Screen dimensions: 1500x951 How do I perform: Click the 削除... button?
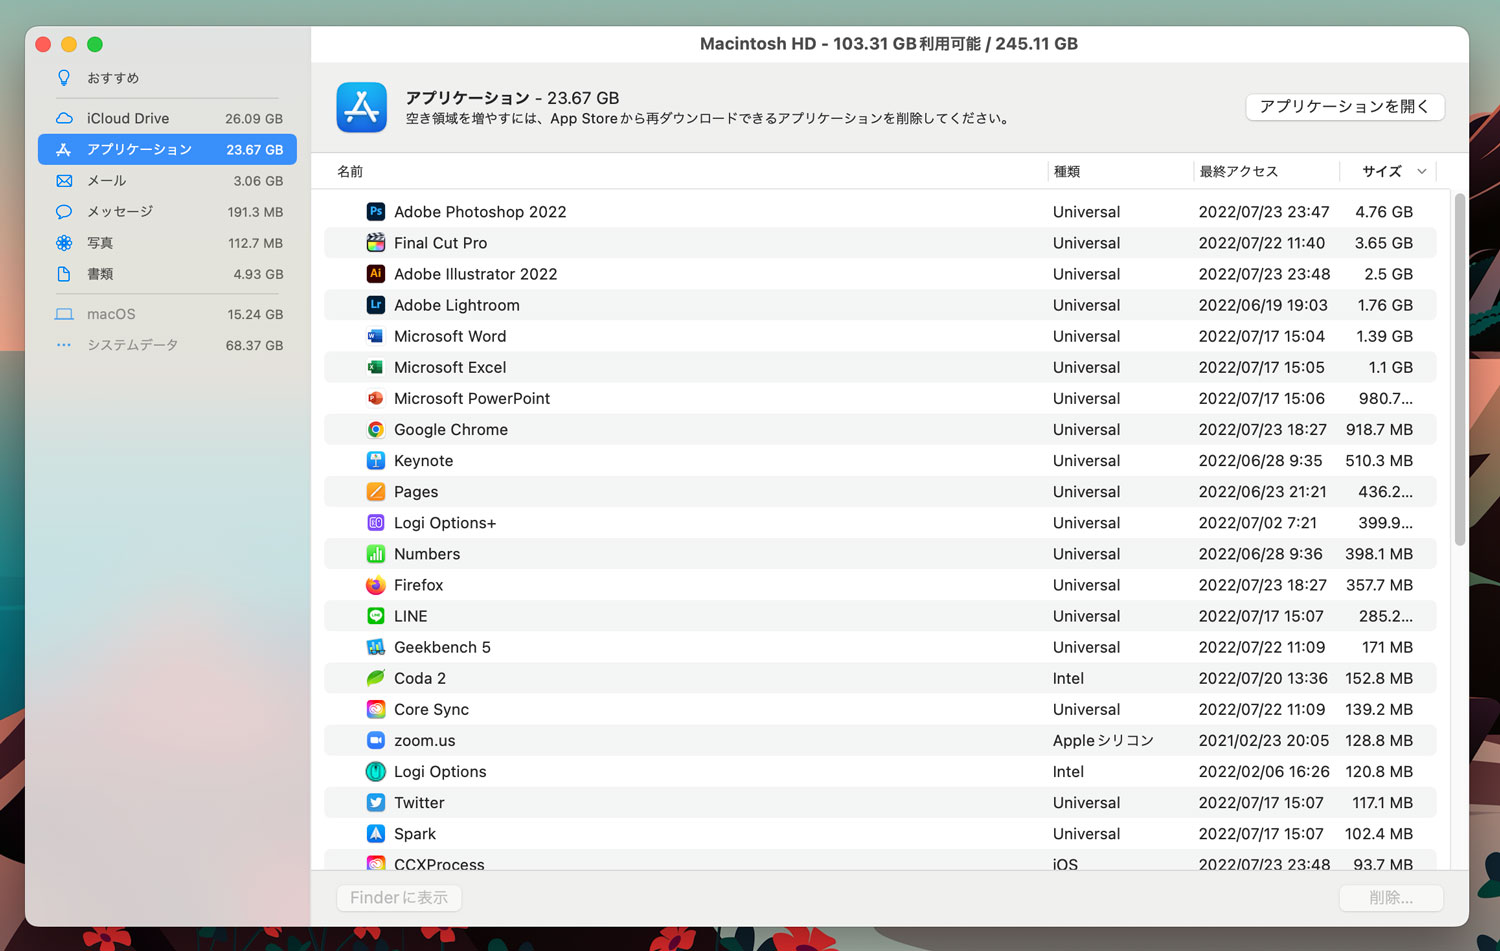1391,898
